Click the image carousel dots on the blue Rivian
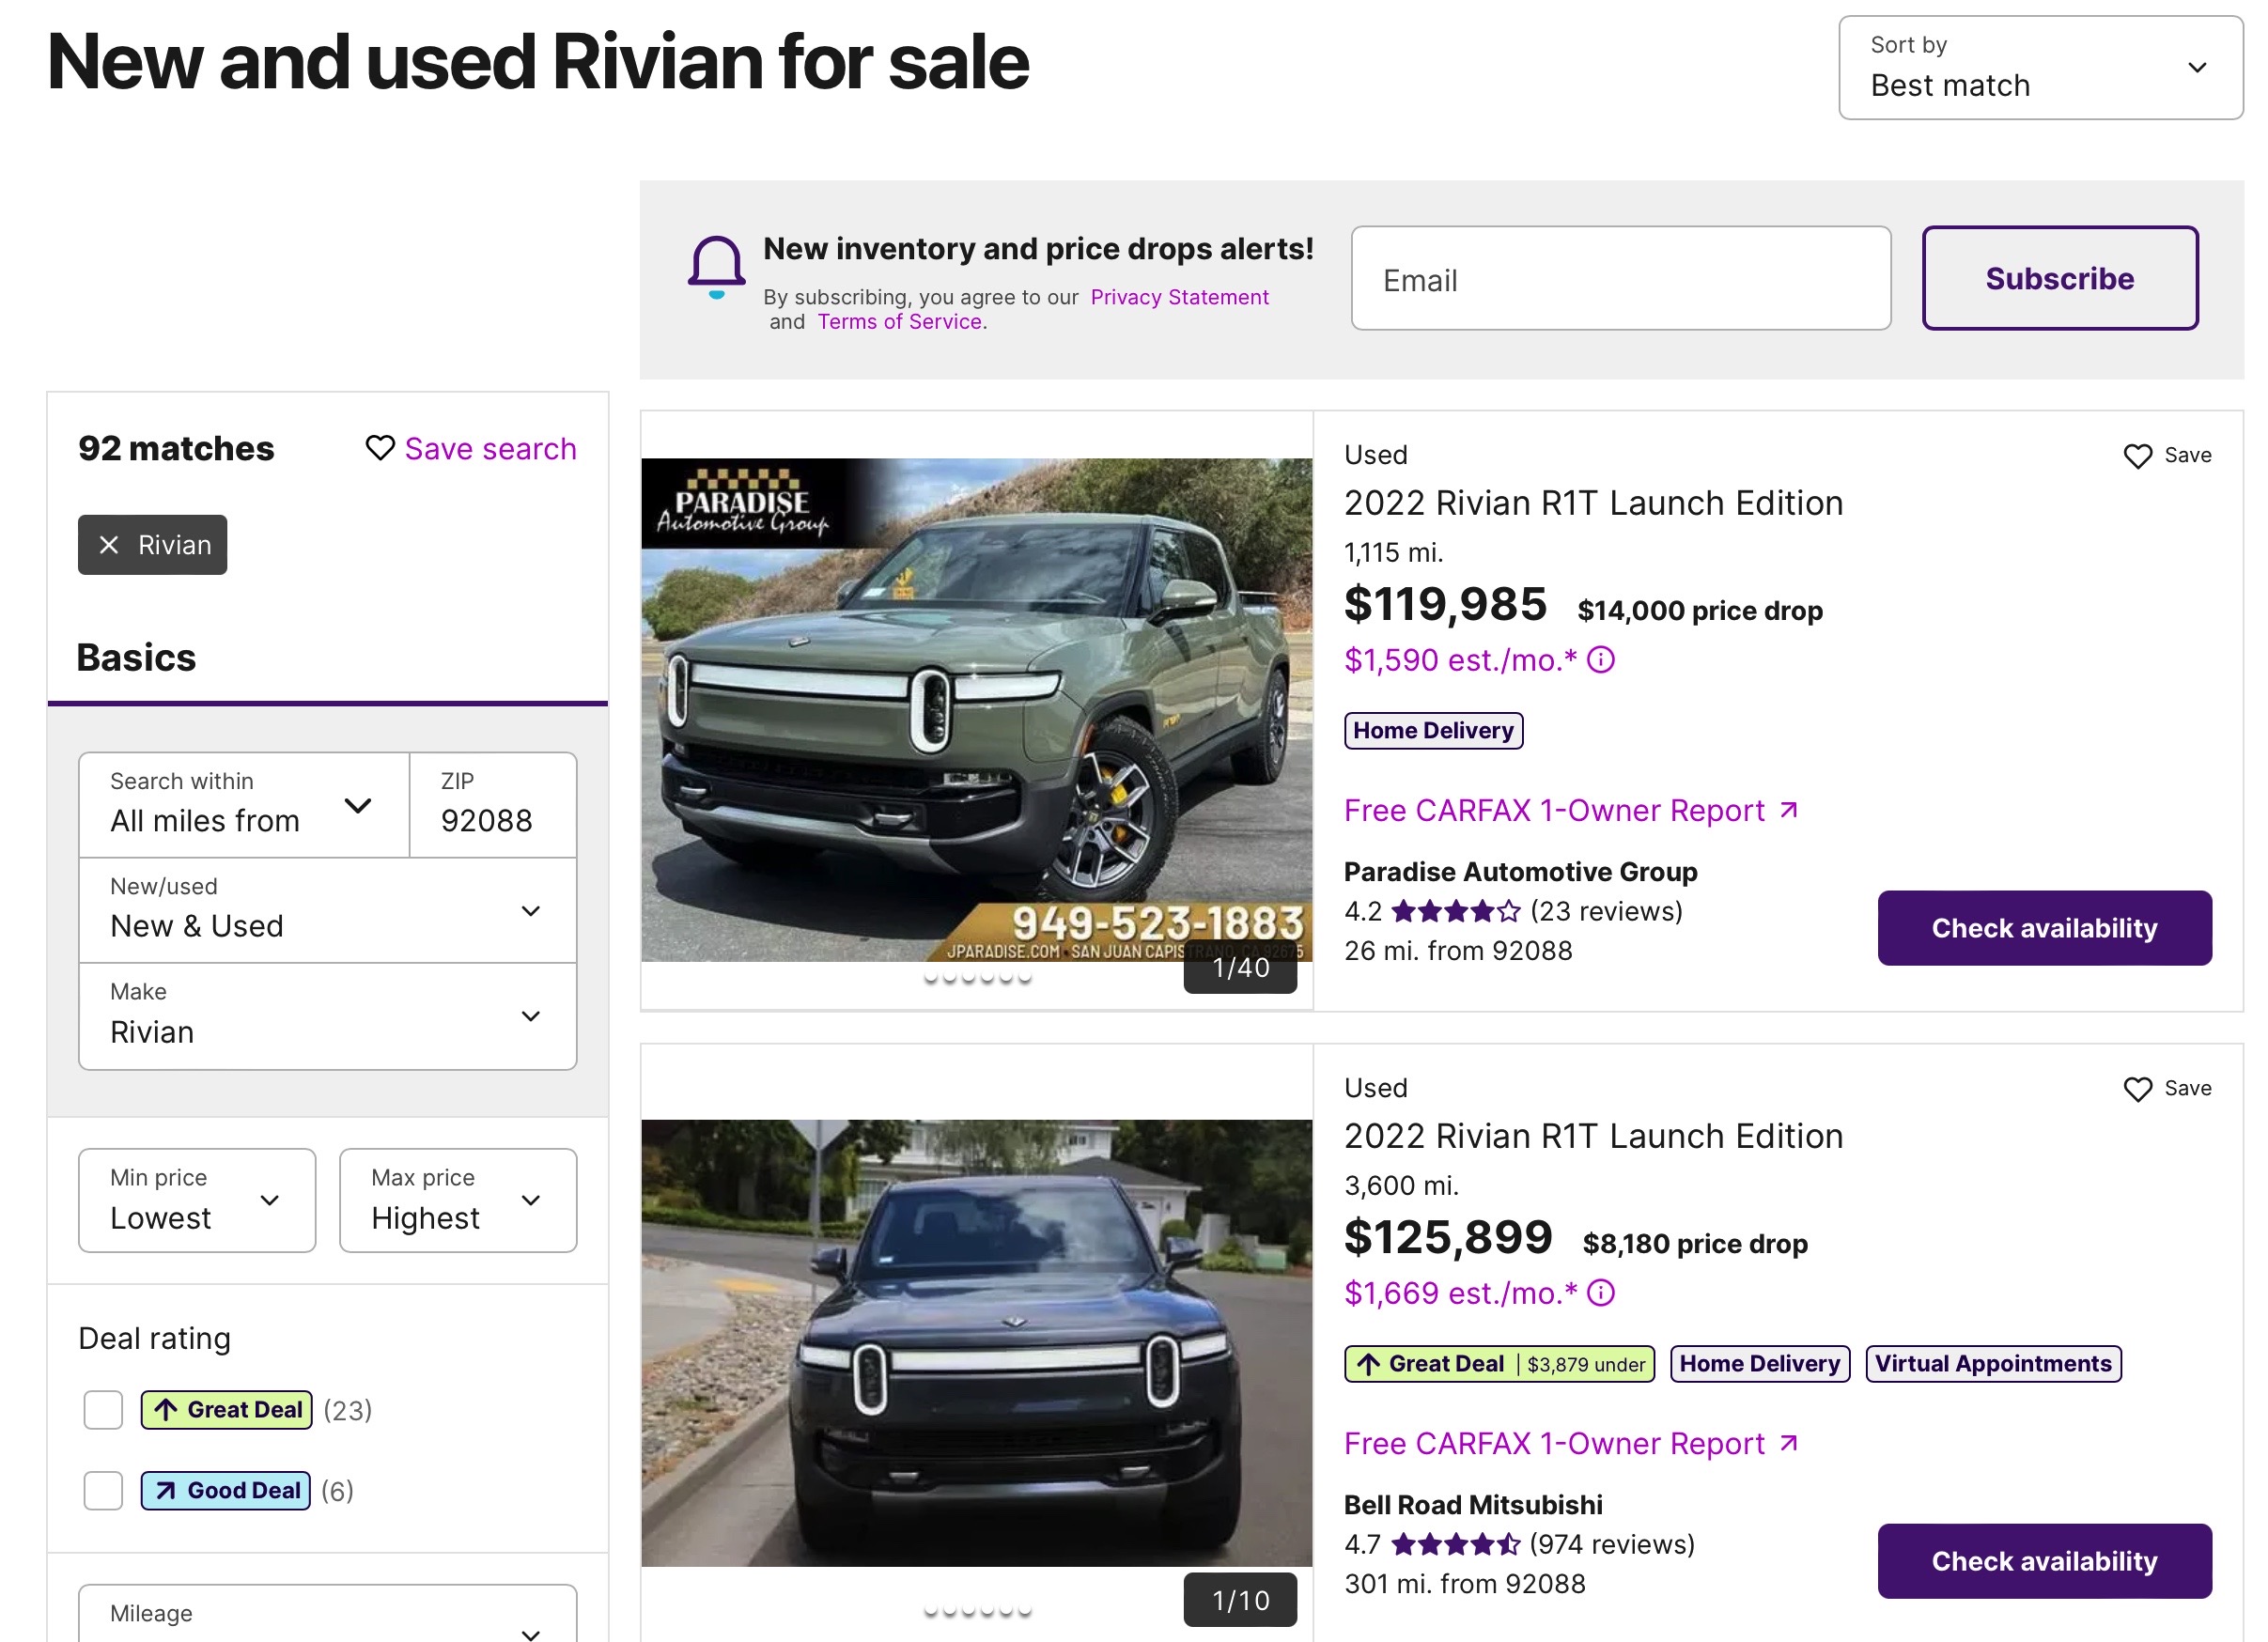 (977, 1610)
